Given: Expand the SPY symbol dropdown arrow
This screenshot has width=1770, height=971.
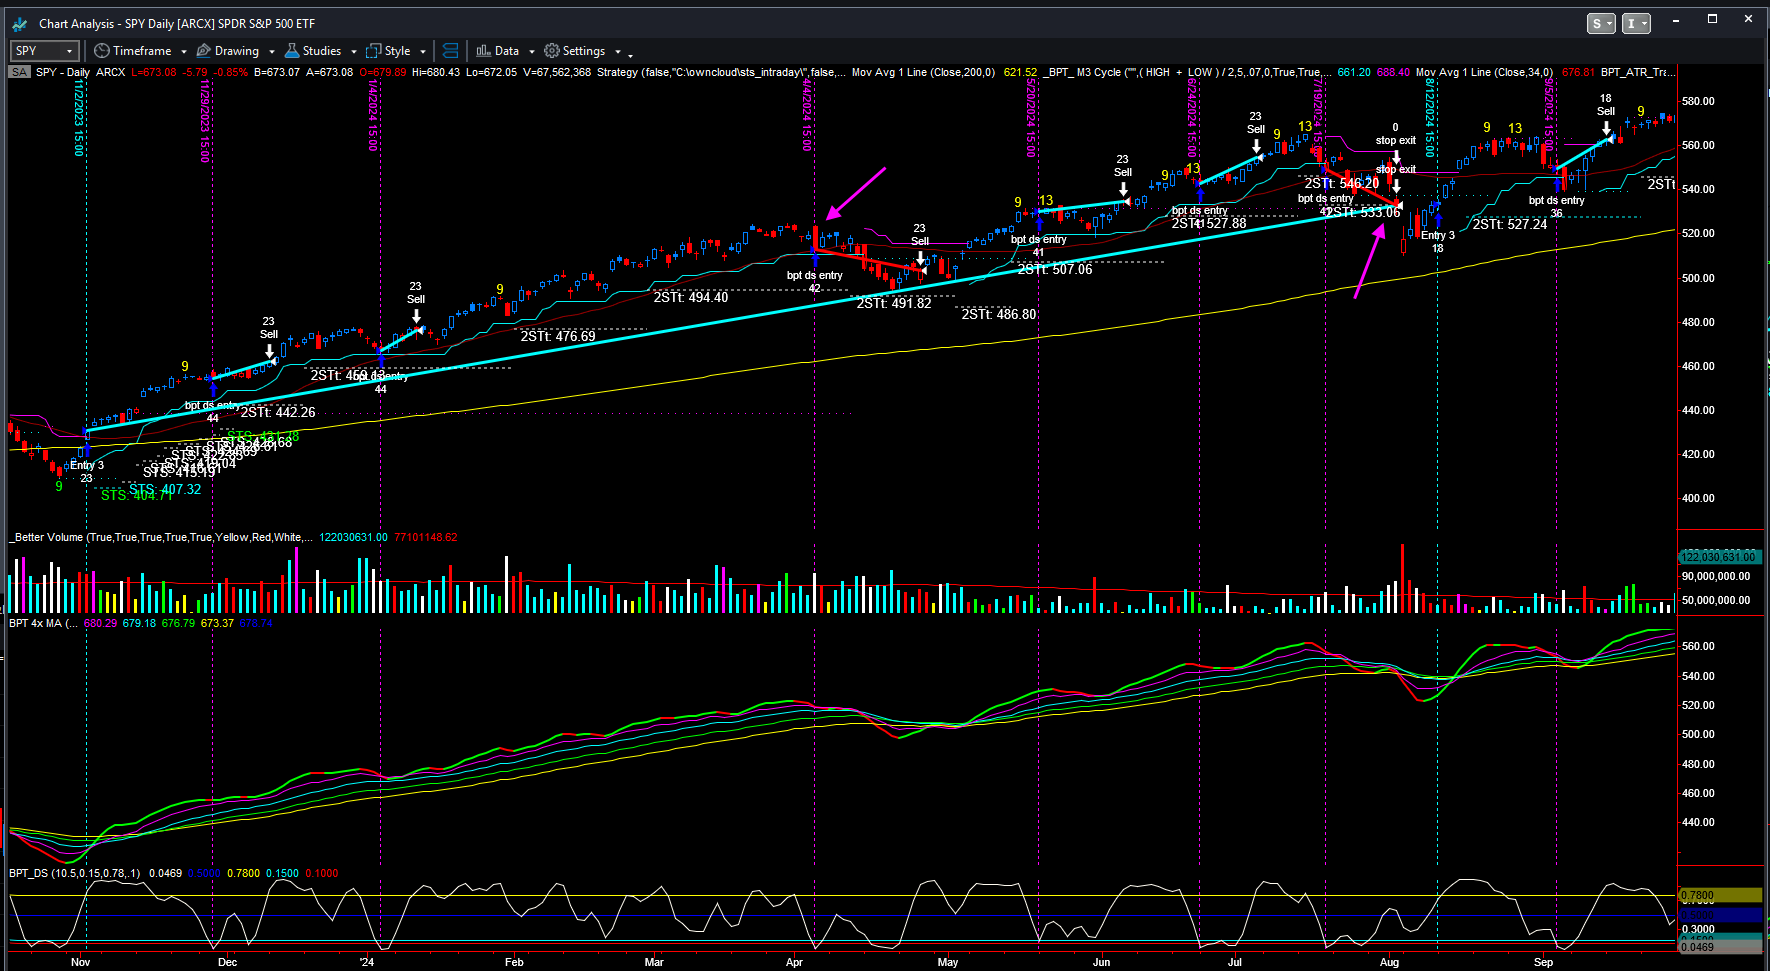Looking at the screenshot, I should [x=69, y=51].
